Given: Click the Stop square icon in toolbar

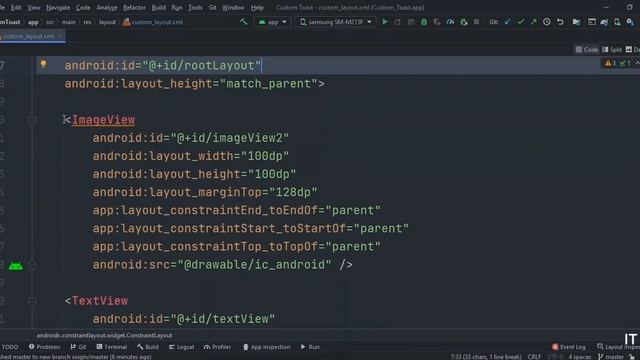Looking at the screenshot, I should coord(476,22).
